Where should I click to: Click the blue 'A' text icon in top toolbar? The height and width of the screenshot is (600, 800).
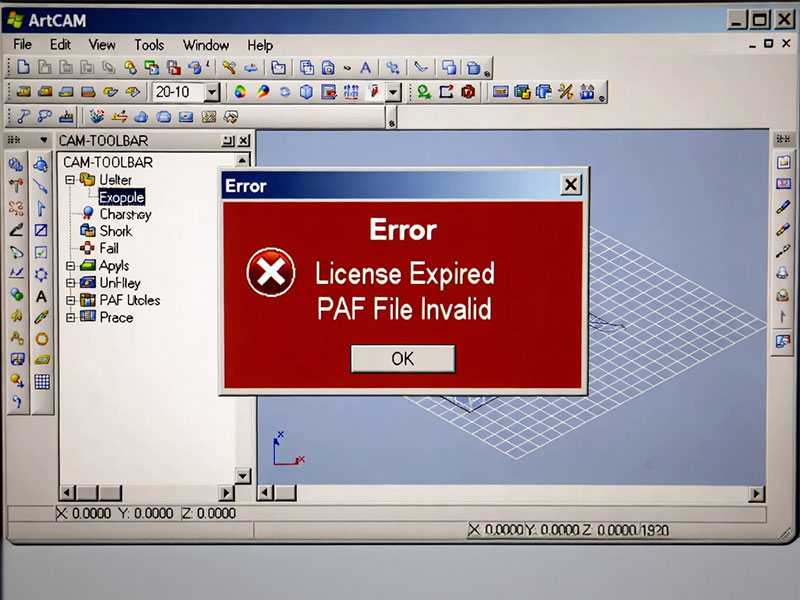click(x=366, y=68)
